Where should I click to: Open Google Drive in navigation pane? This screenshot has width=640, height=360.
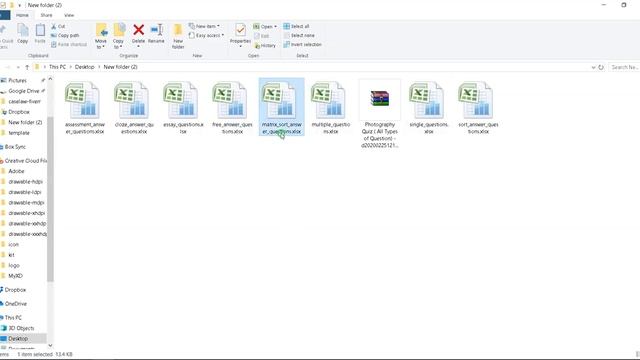(23, 91)
